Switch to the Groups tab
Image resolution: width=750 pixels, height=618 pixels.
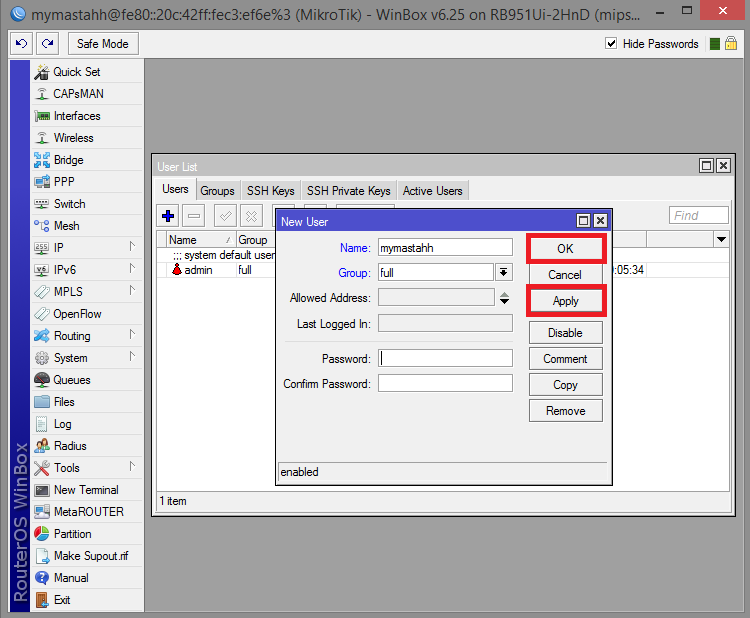217,191
